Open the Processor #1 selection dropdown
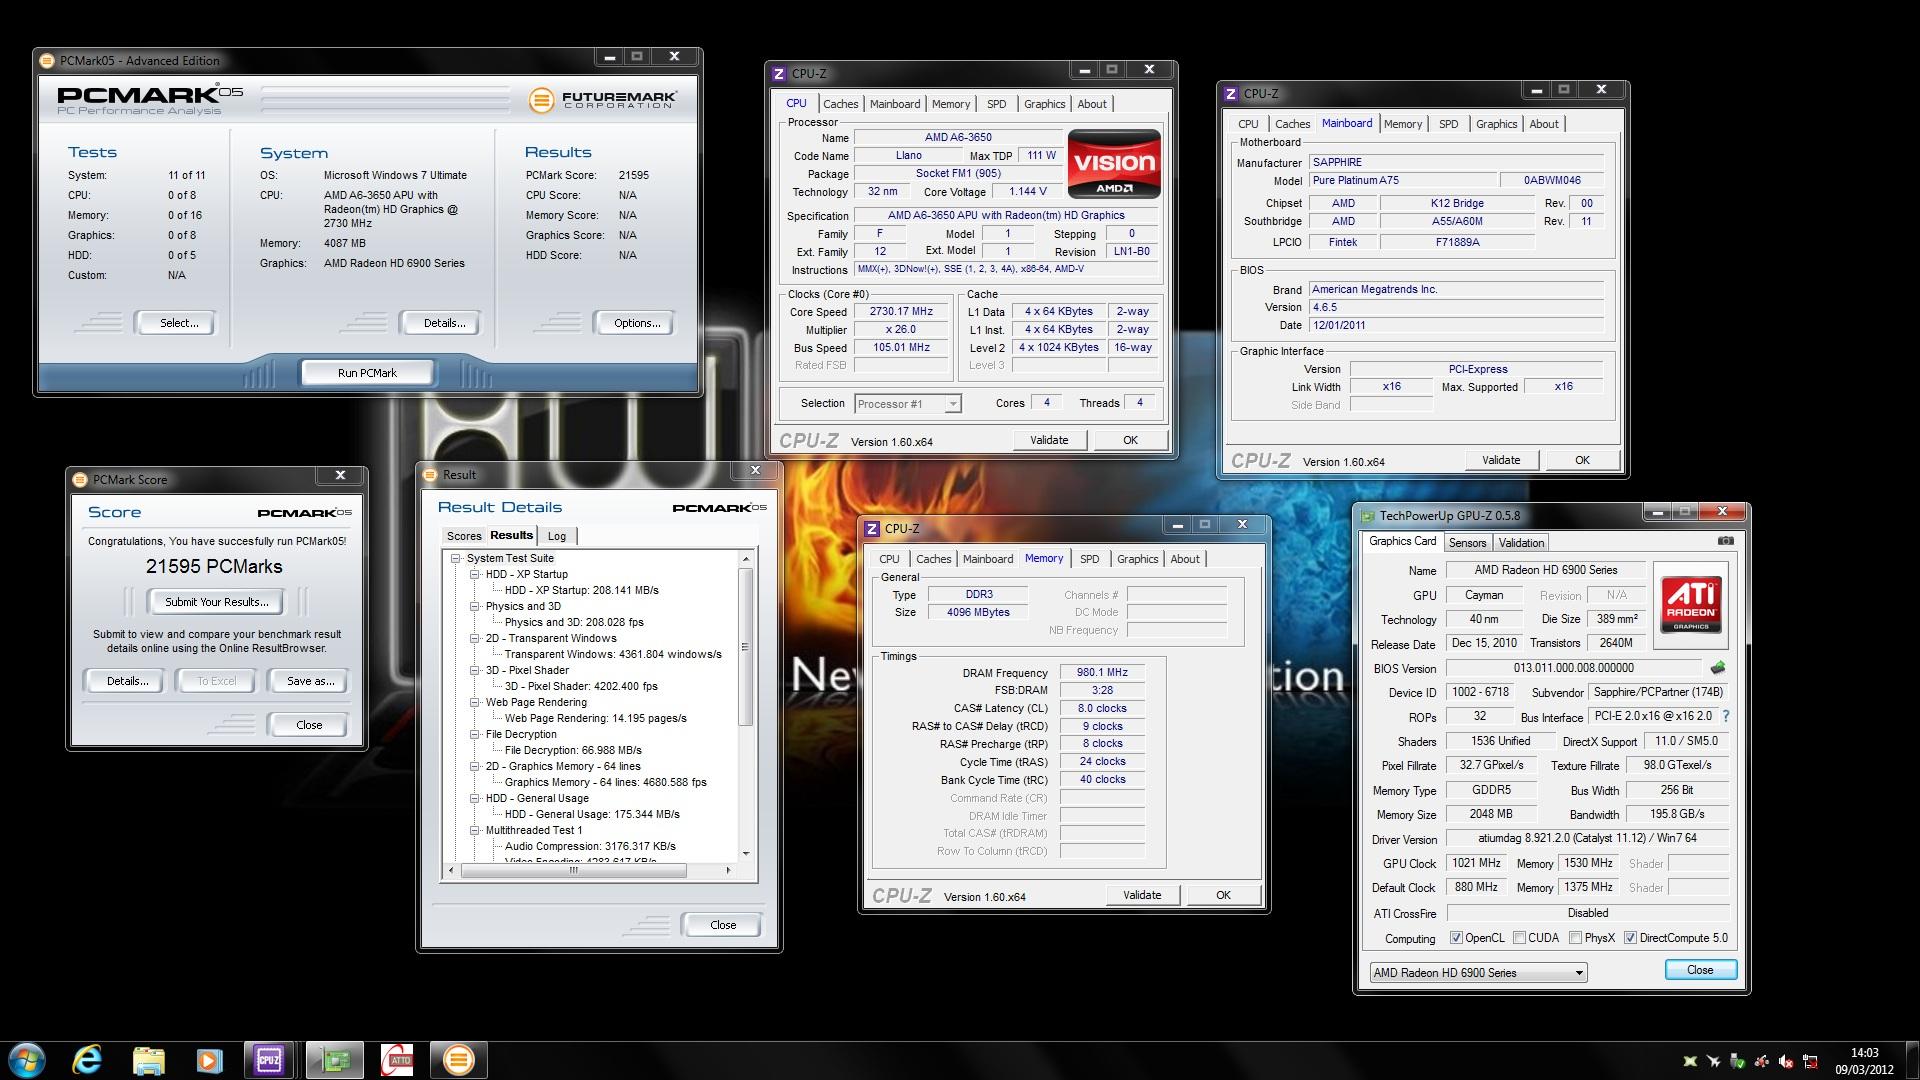 tap(908, 404)
